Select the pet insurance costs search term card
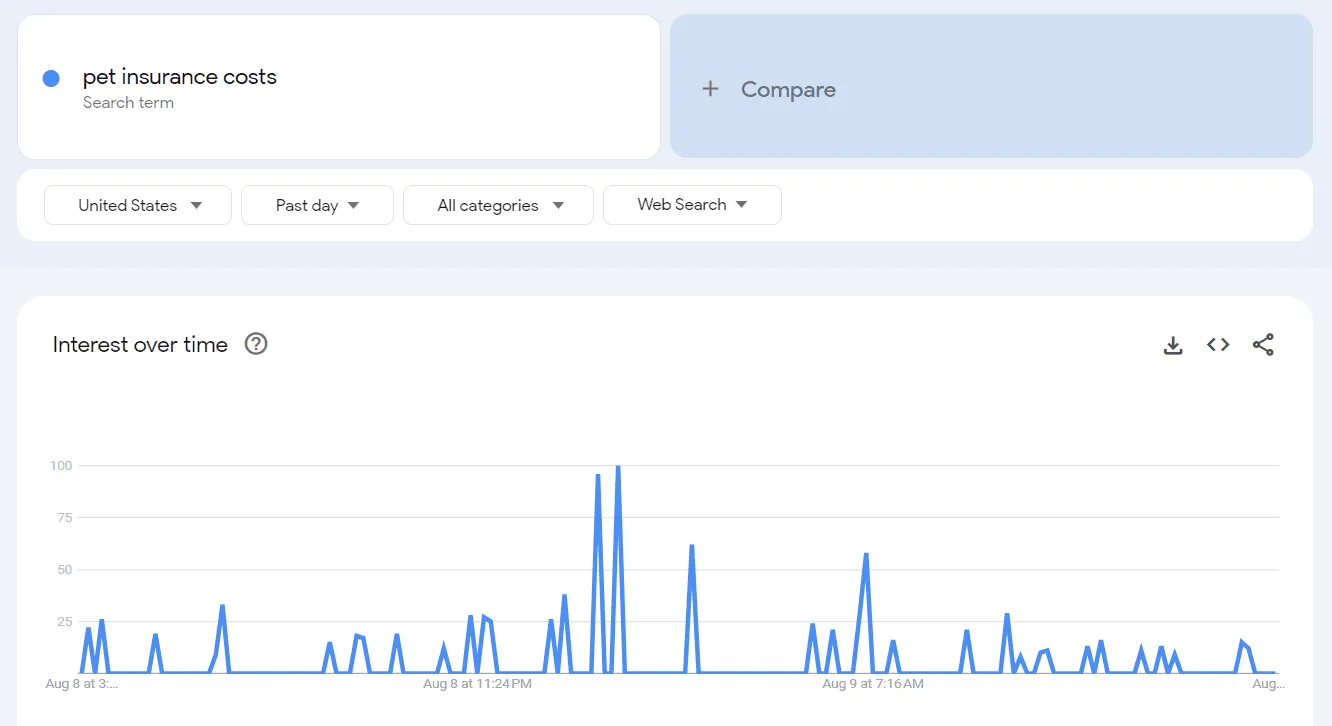The width and height of the screenshot is (1332, 726). click(x=340, y=87)
